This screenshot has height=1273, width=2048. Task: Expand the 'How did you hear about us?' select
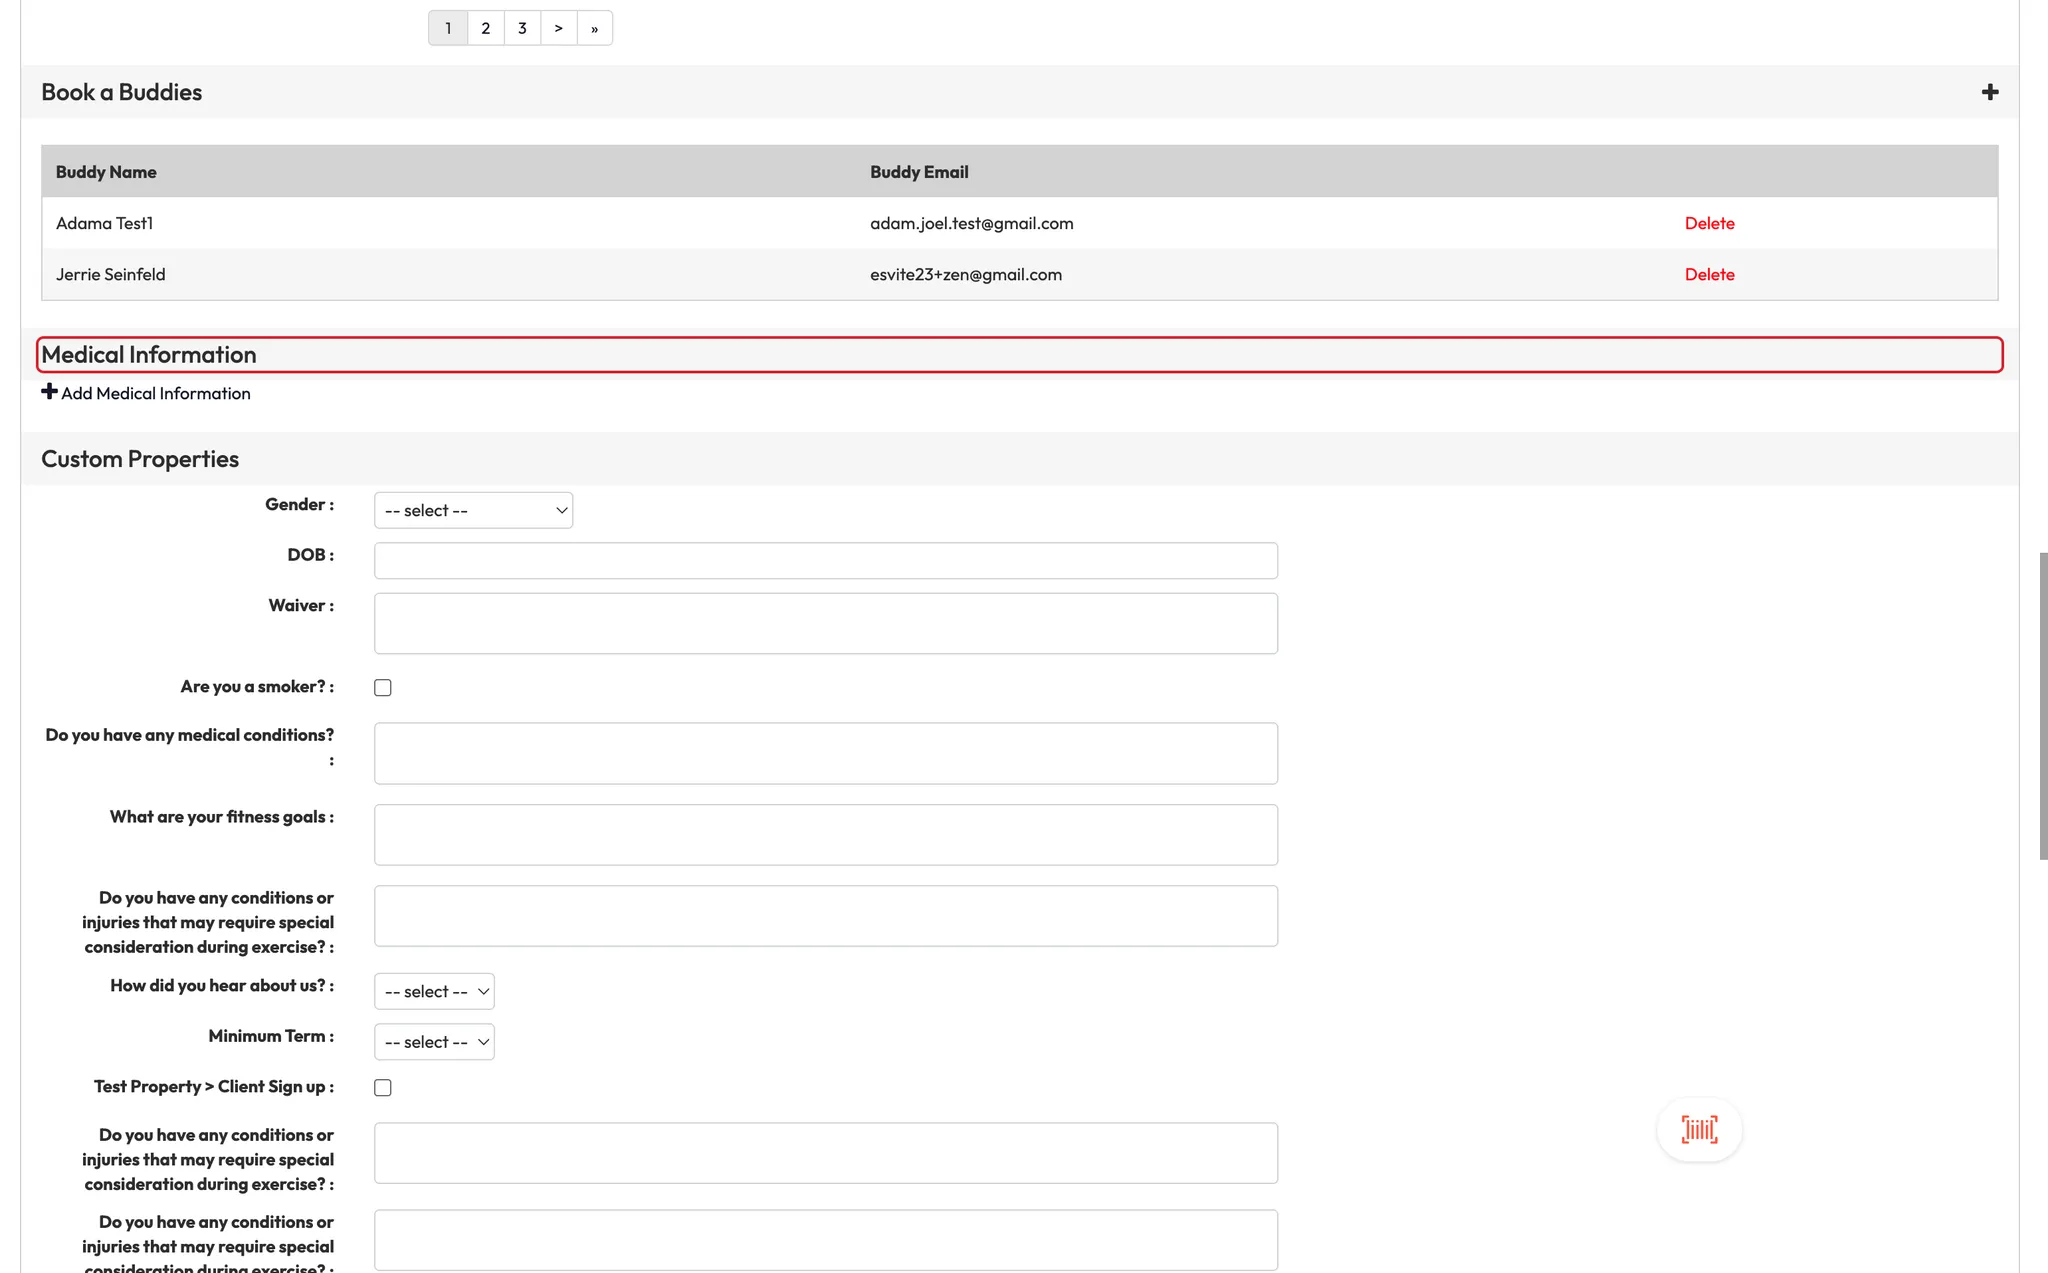[434, 992]
